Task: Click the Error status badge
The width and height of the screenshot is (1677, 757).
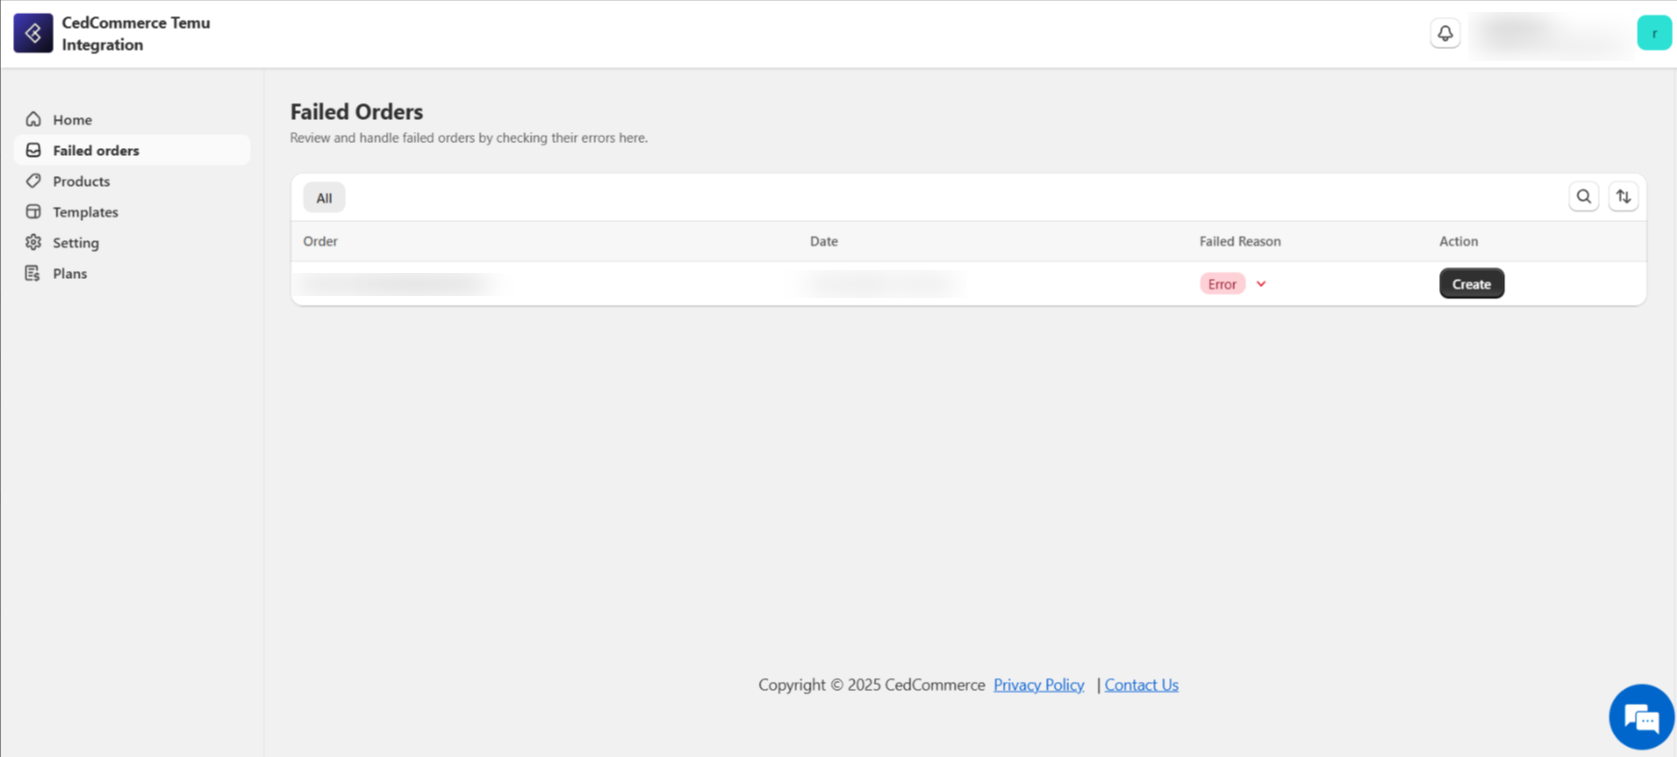Action: pos(1222,284)
